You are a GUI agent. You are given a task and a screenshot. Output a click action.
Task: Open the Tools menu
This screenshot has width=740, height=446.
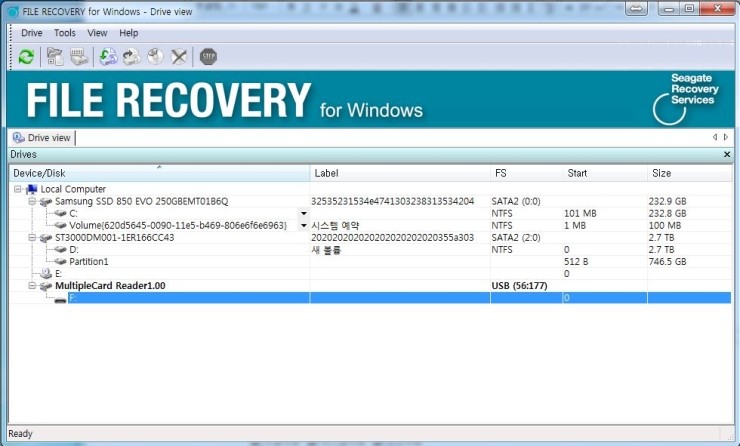point(65,33)
